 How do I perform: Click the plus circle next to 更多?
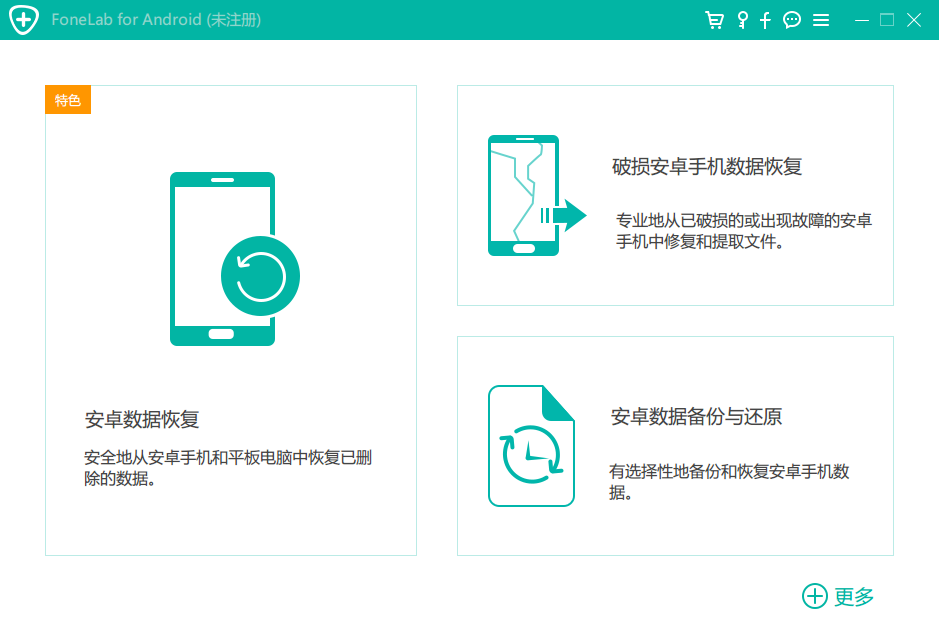click(814, 596)
